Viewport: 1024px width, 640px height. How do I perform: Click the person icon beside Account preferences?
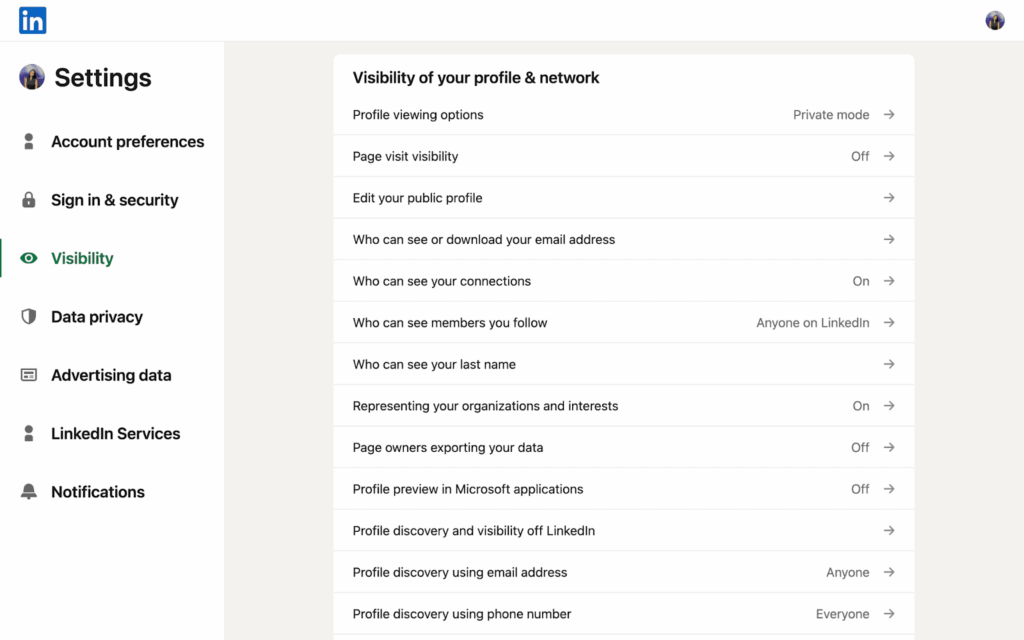tap(29, 142)
